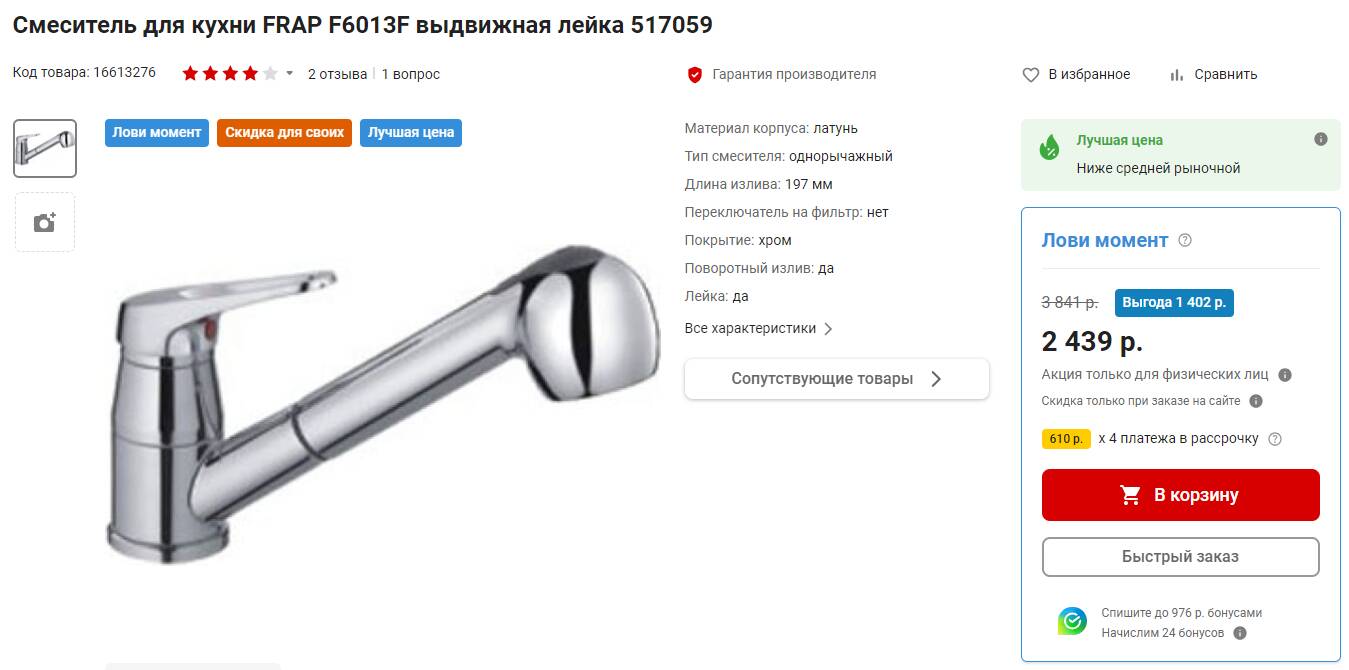Show info about Акция только для физических лиц

1285,375
